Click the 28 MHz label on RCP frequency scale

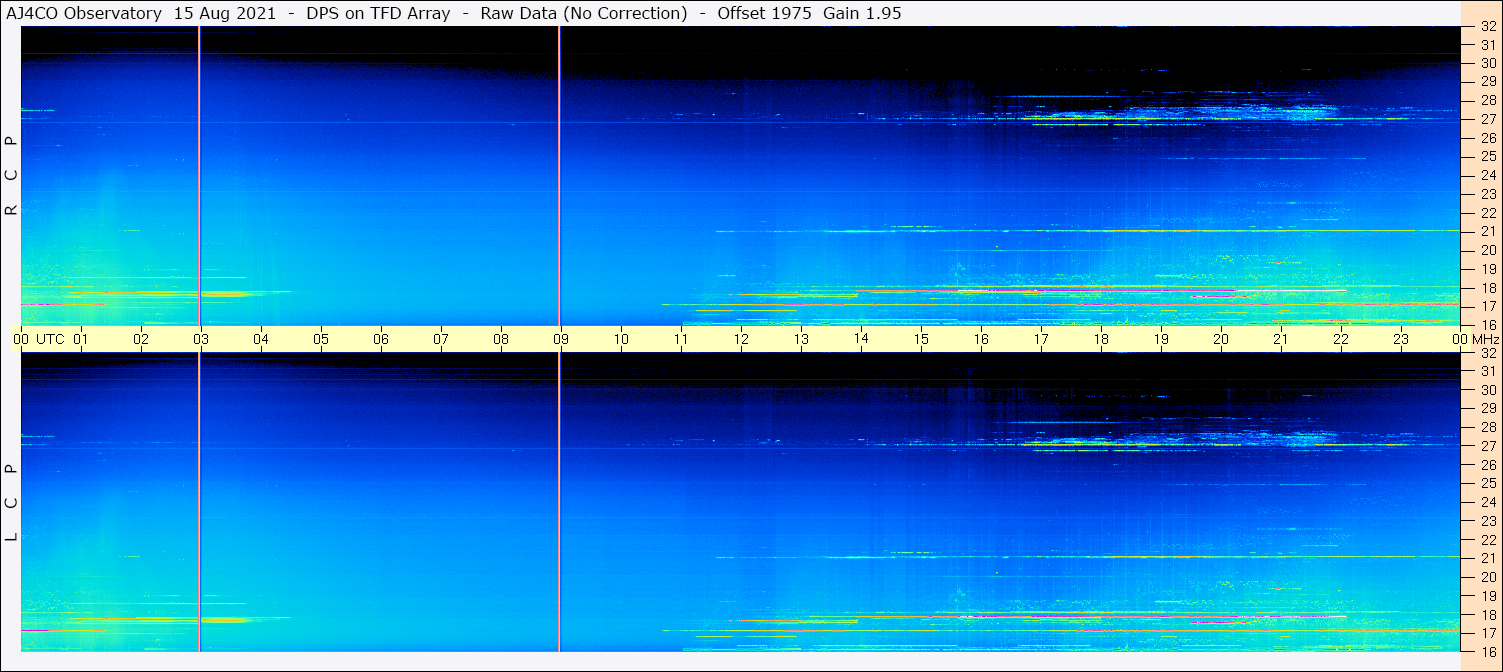point(1488,100)
